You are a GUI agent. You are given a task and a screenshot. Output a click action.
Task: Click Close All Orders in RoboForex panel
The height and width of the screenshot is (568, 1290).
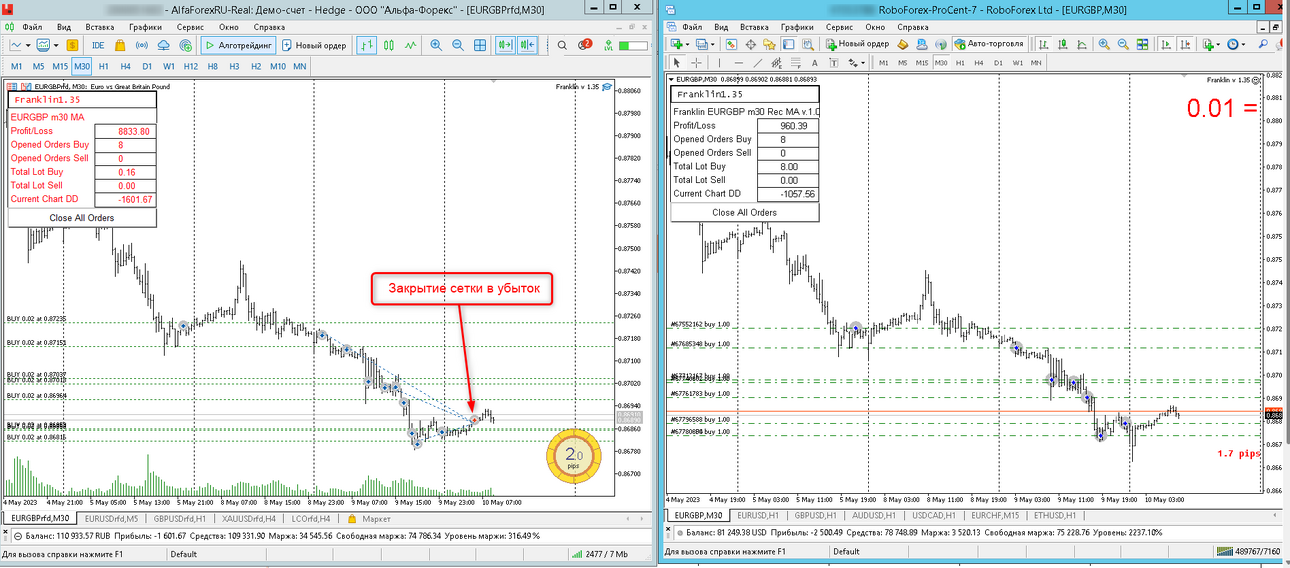[745, 212]
